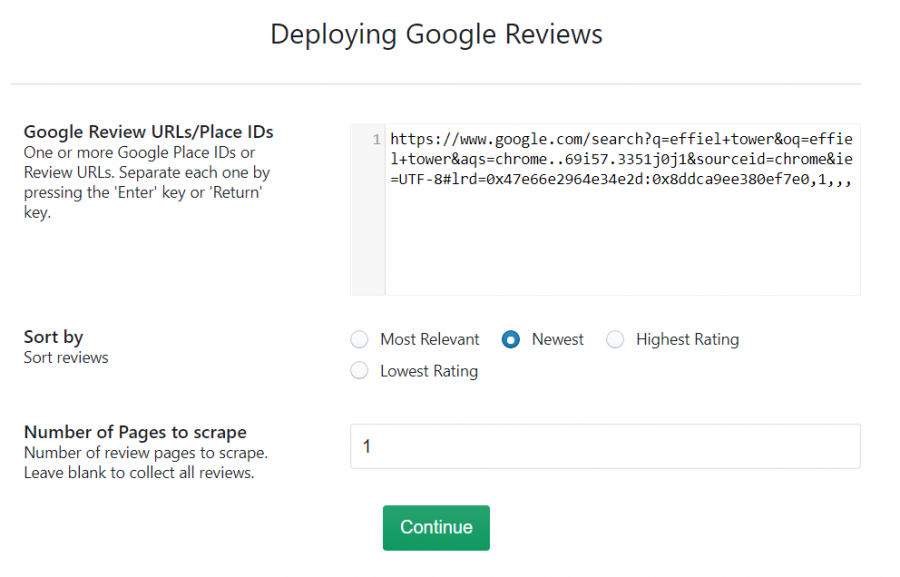Click the value 1 in the pages input
Screen dimensions: 900x577
(x=368, y=446)
